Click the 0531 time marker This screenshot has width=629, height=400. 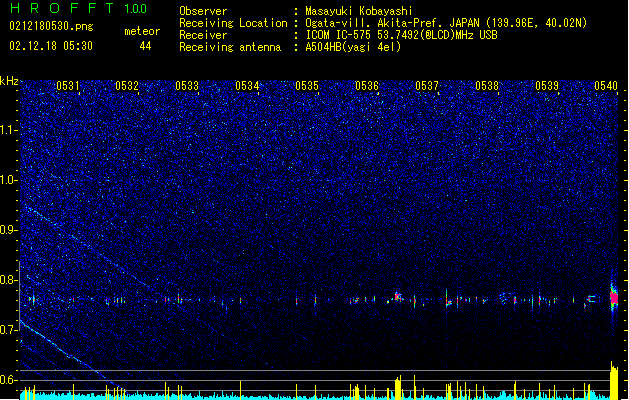67,86
